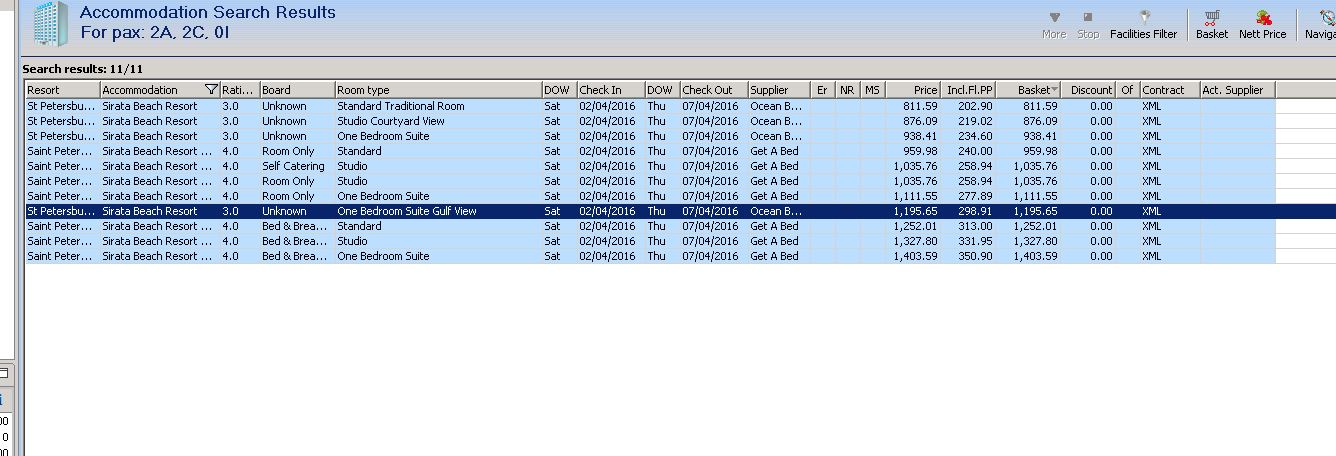Sort by Act. Supplier column header

[1238, 90]
